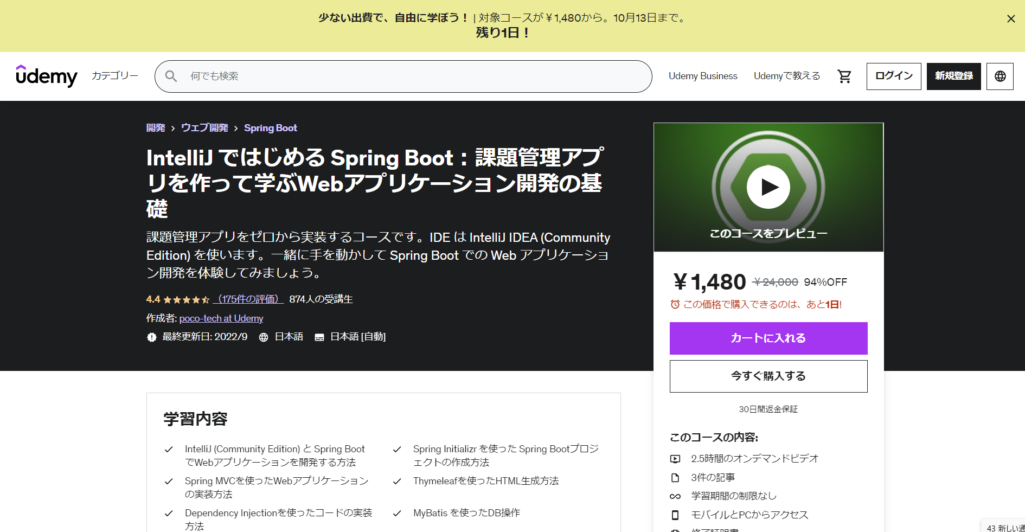This screenshot has height=532, width=1025.
Task: Click the 30日間返金保証 text
Action: pyautogui.click(x=768, y=409)
